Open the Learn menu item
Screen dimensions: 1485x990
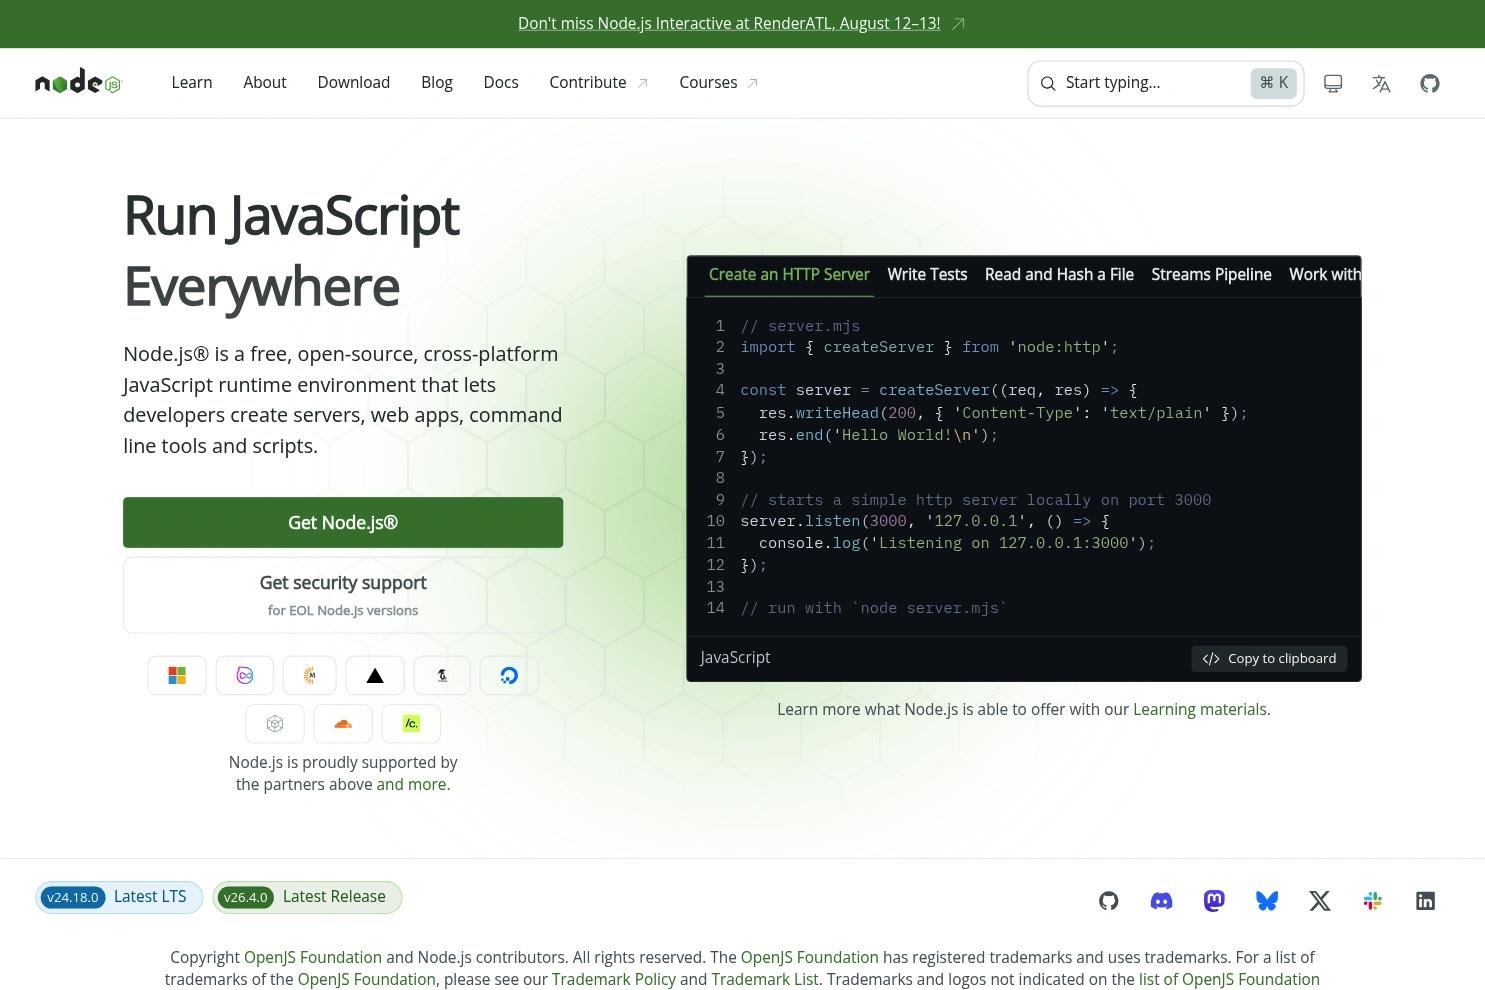pyautogui.click(x=192, y=83)
